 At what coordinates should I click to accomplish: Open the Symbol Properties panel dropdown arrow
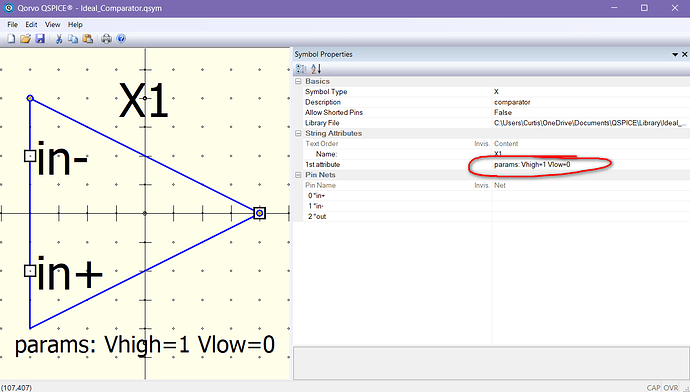coord(675,55)
